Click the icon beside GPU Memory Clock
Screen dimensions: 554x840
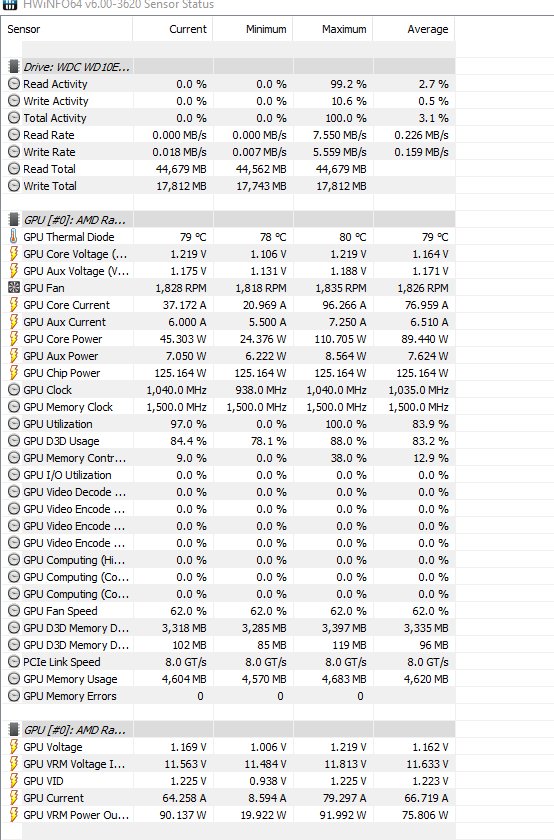tap(13, 407)
